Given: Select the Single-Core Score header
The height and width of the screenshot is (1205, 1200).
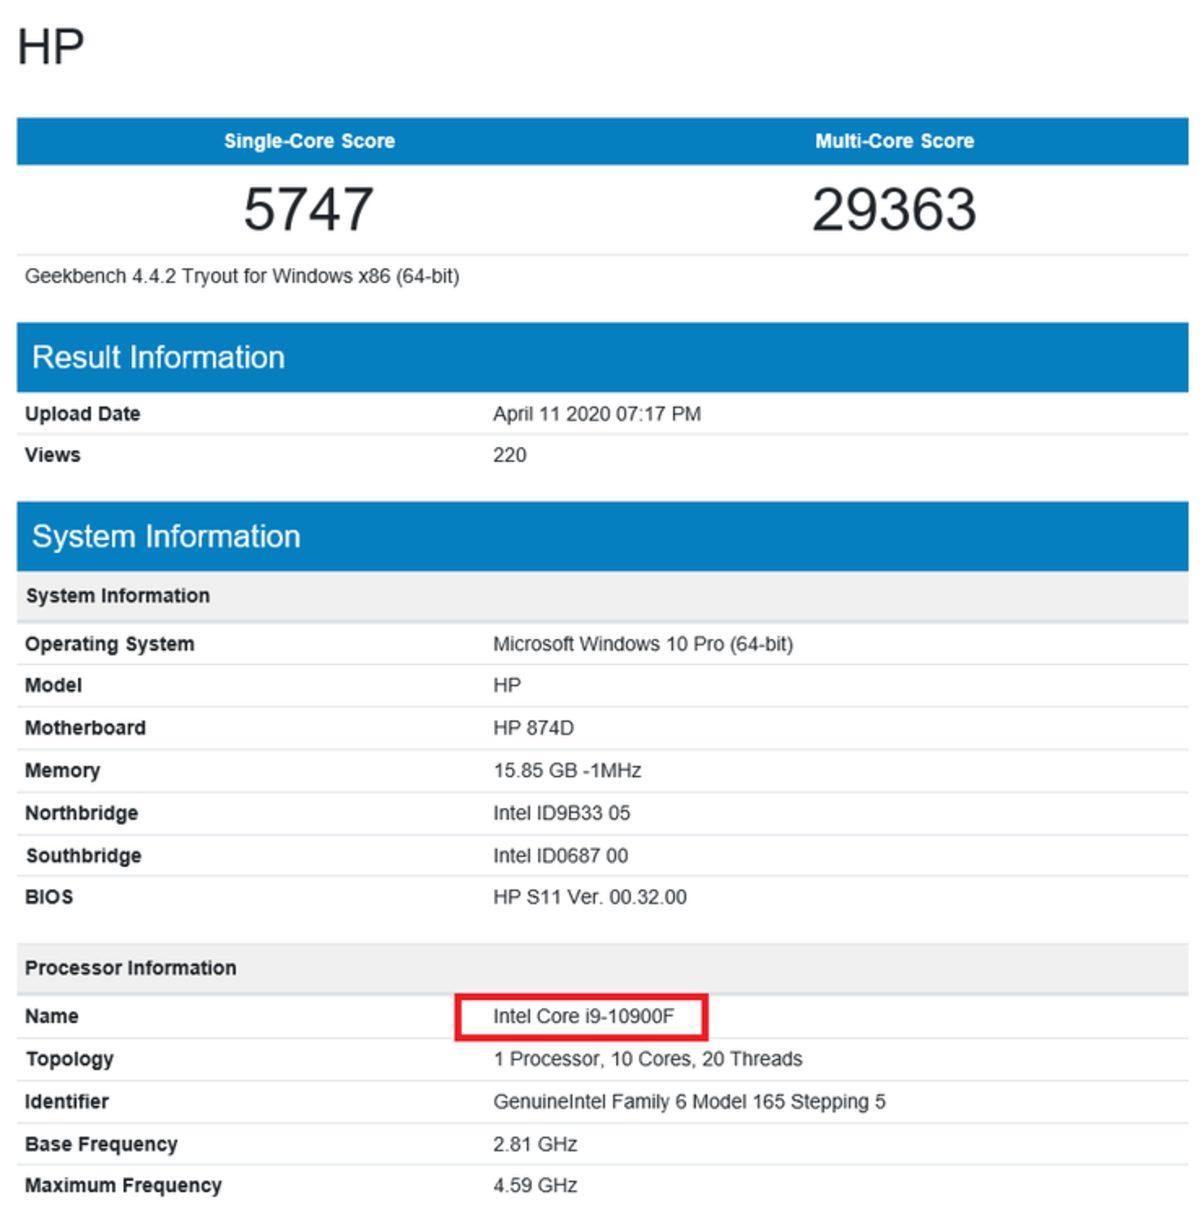Looking at the screenshot, I should coord(311,141).
